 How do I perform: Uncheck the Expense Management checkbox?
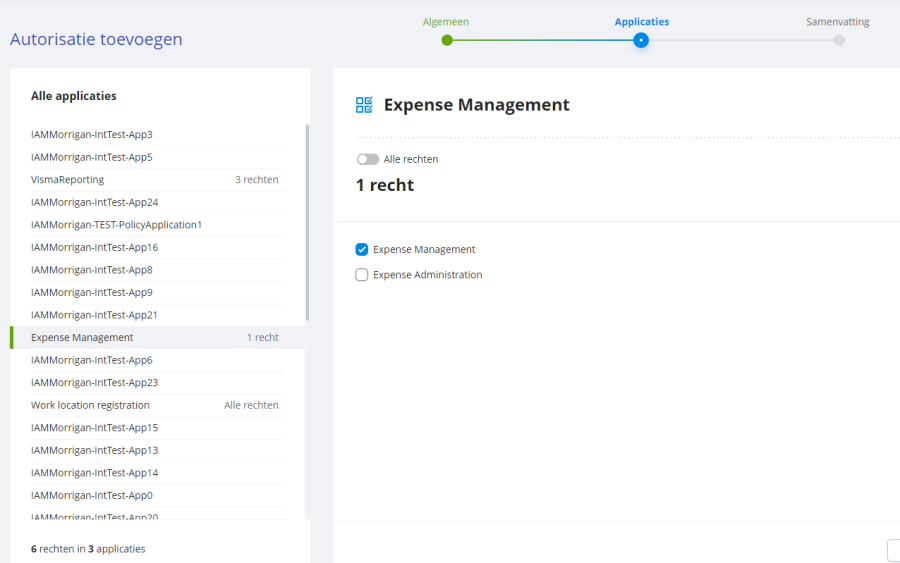coord(362,249)
